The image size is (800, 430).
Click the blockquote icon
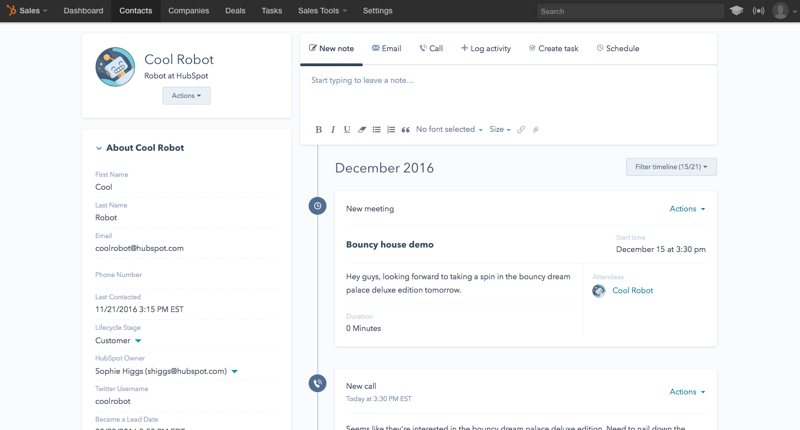[x=405, y=130]
